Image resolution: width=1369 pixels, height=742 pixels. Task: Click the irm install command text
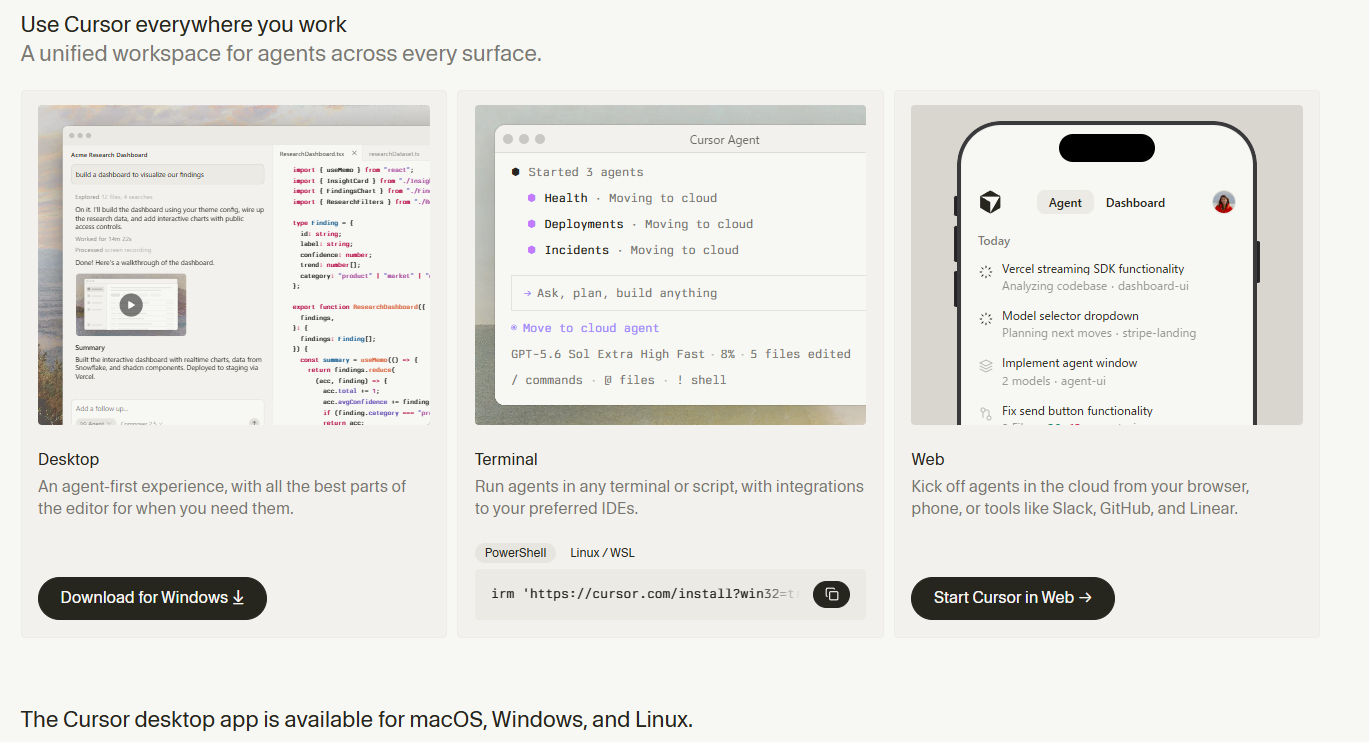pos(645,594)
